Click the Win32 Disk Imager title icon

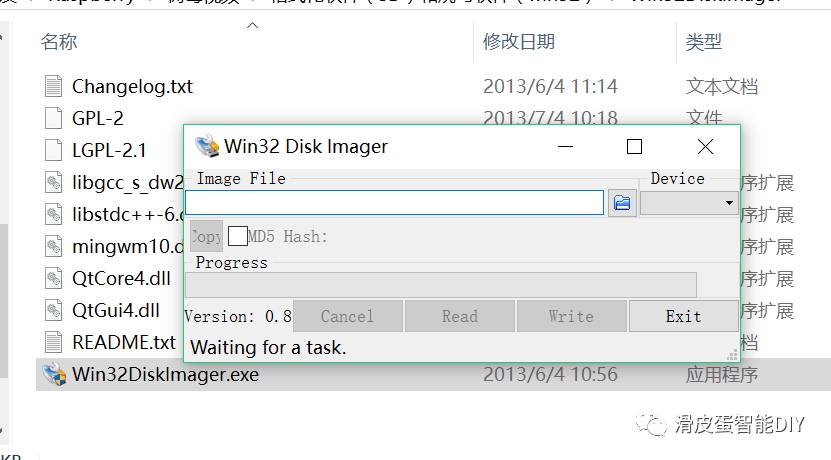click(207, 146)
